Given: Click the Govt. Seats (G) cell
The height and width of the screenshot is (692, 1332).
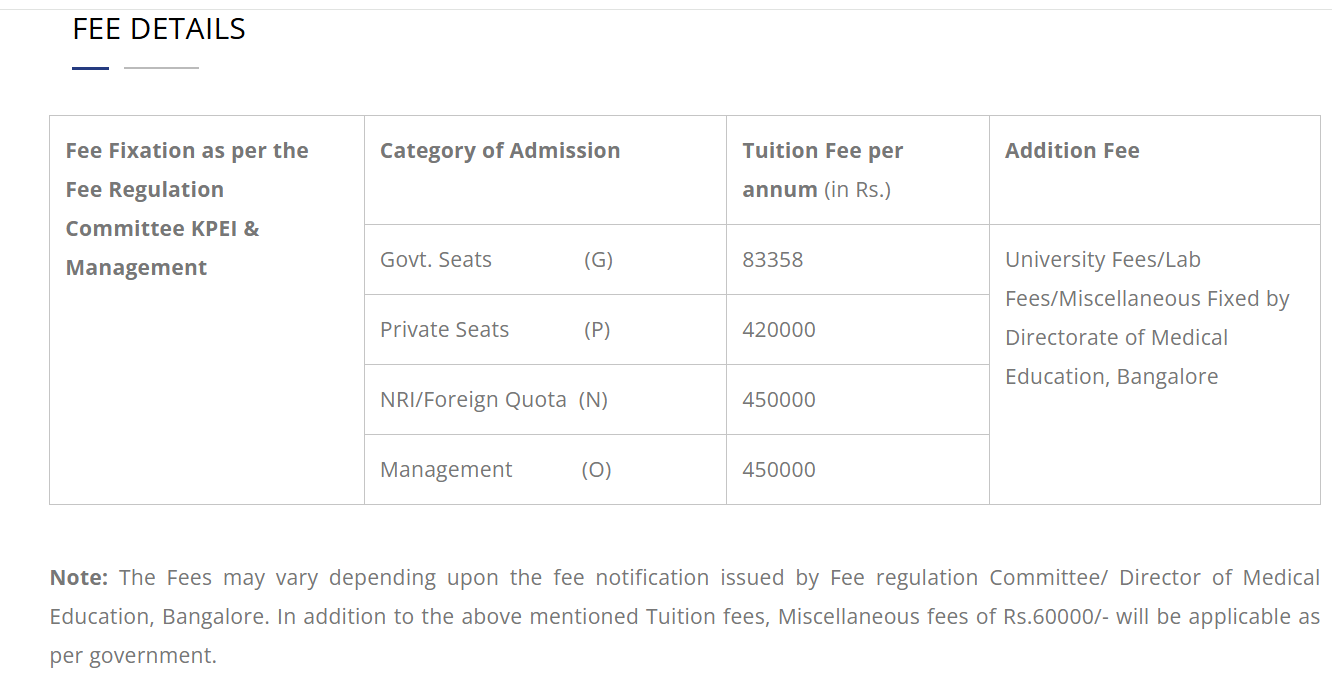Looking at the screenshot, I should coord(496,260).
